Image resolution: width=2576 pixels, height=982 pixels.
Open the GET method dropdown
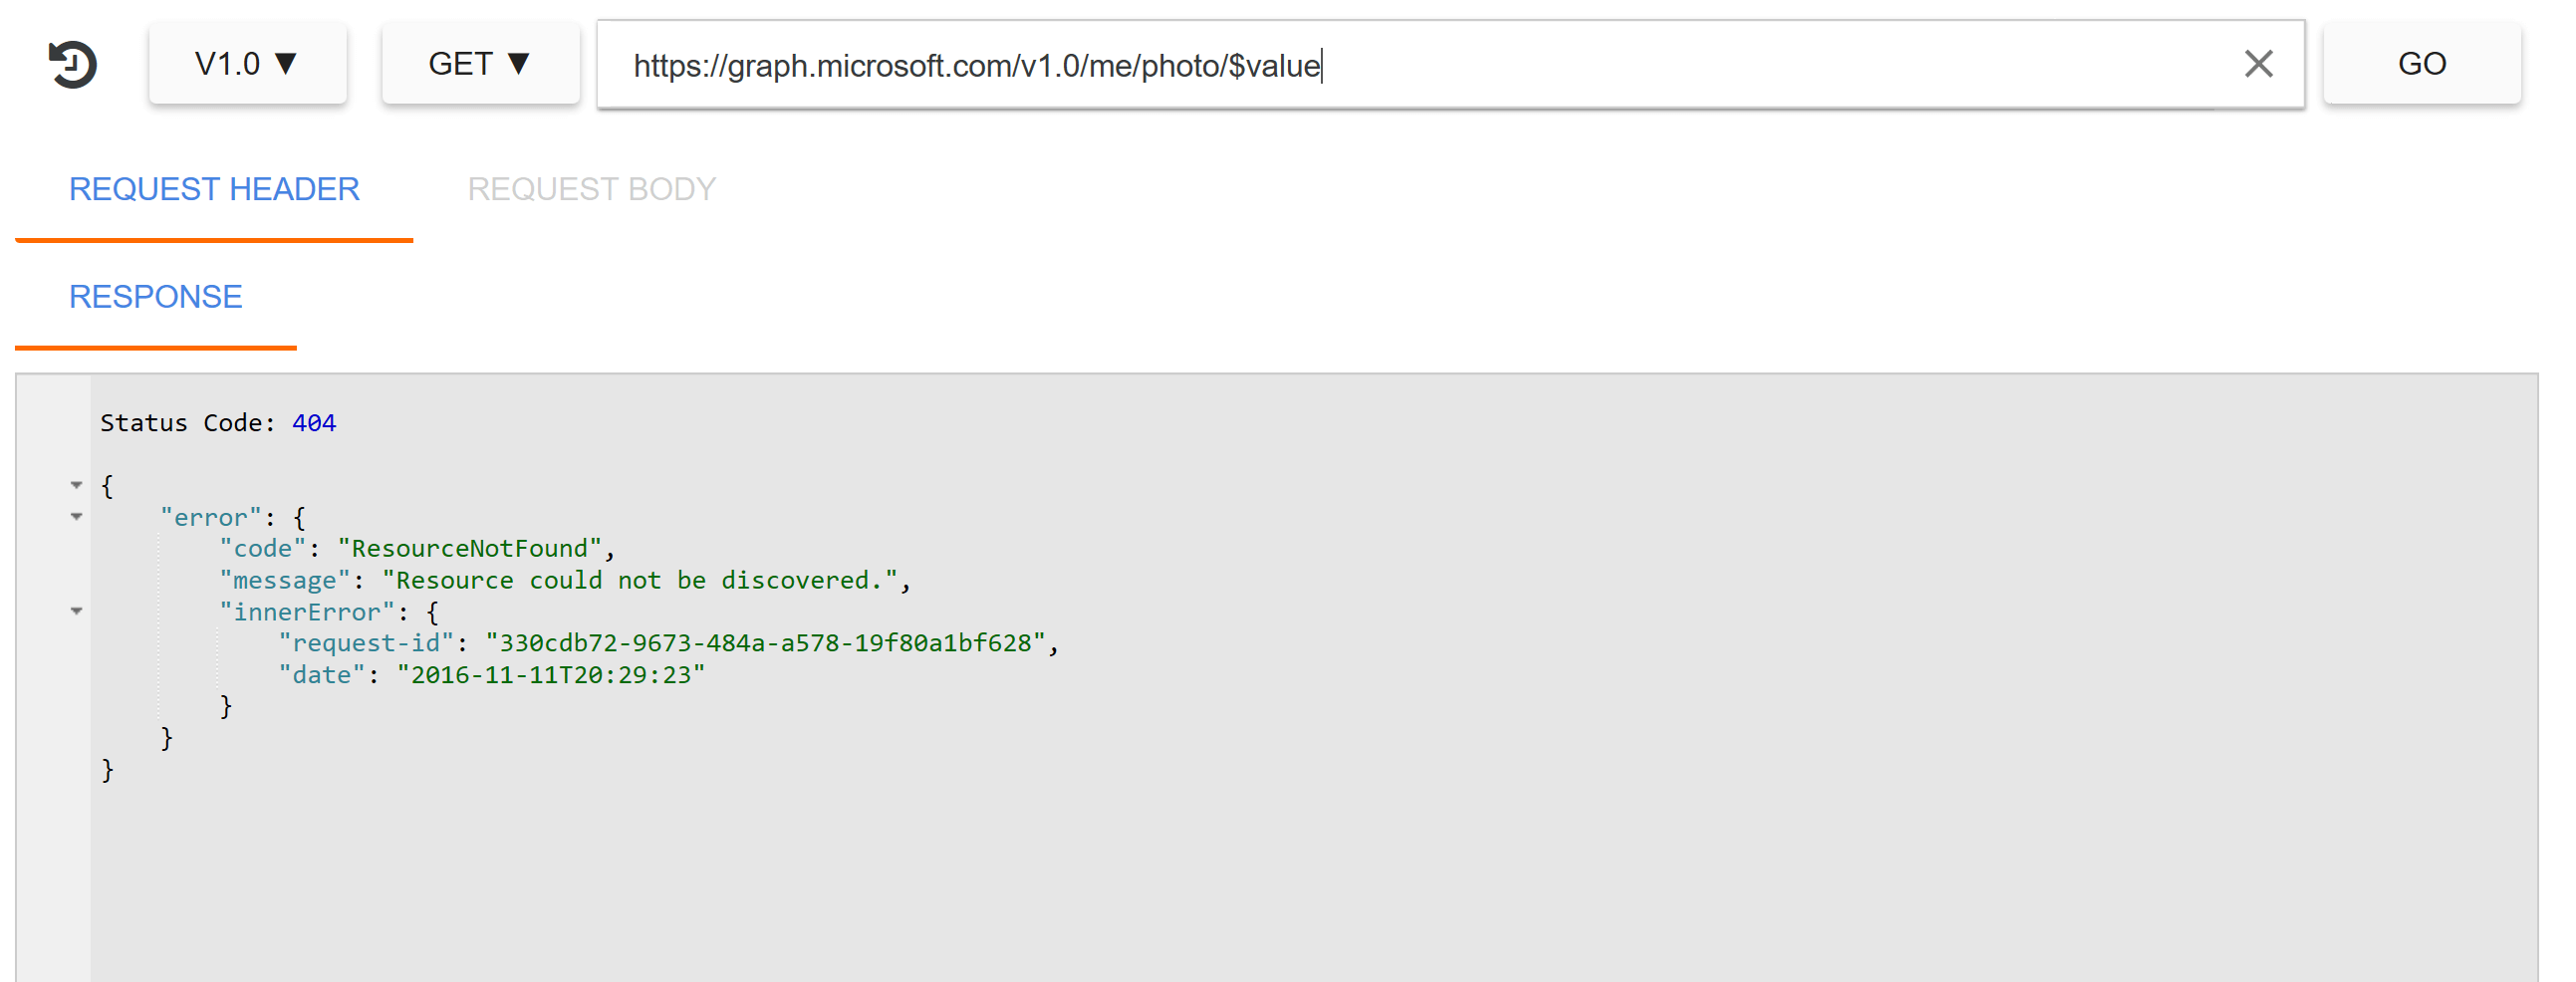coord(480,64)
